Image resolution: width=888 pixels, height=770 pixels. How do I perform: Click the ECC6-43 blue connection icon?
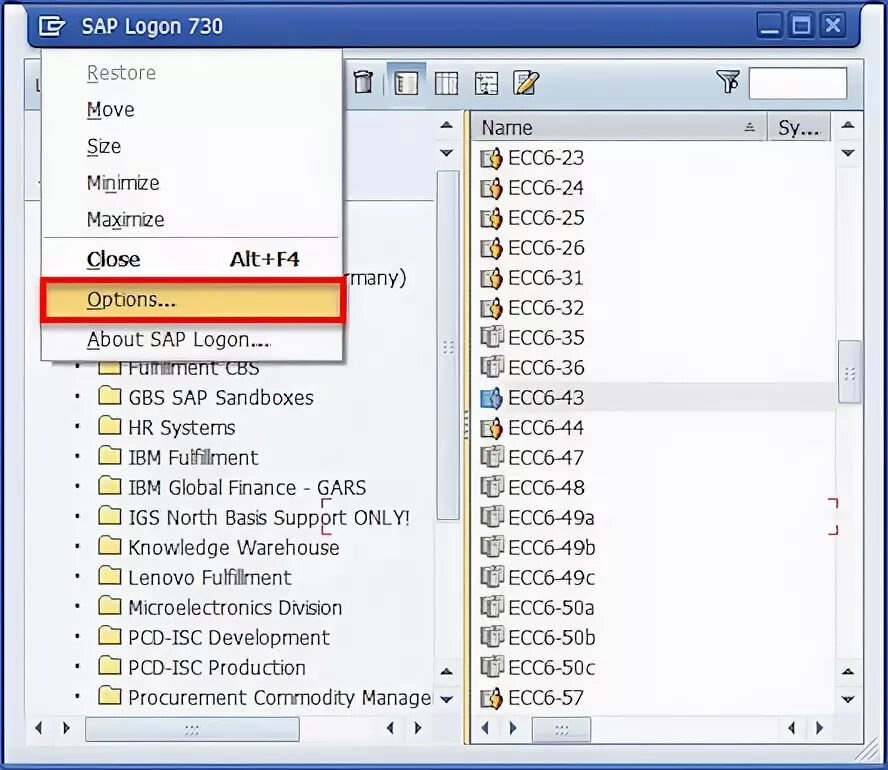(491, 398)
